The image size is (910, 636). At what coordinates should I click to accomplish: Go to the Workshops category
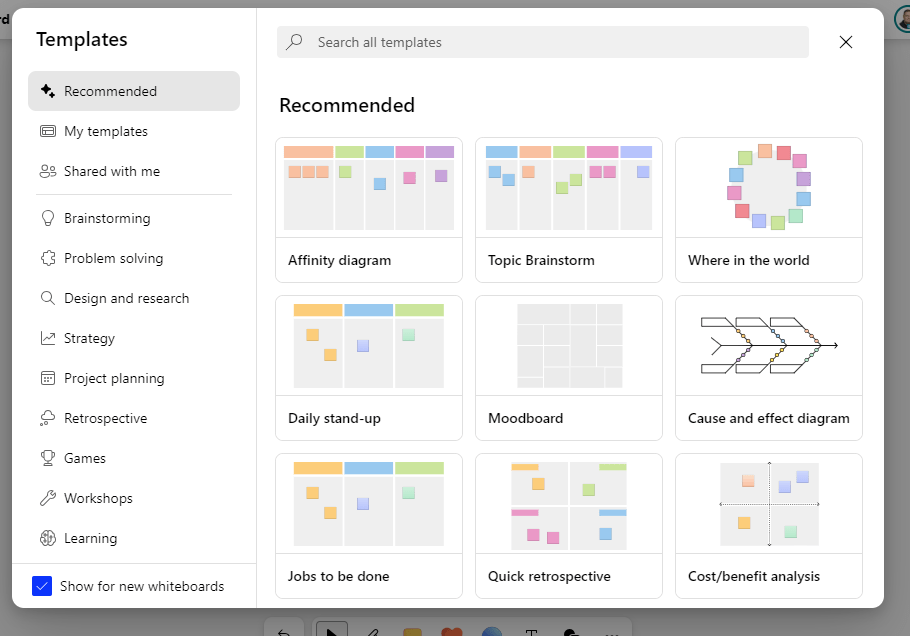98,498
